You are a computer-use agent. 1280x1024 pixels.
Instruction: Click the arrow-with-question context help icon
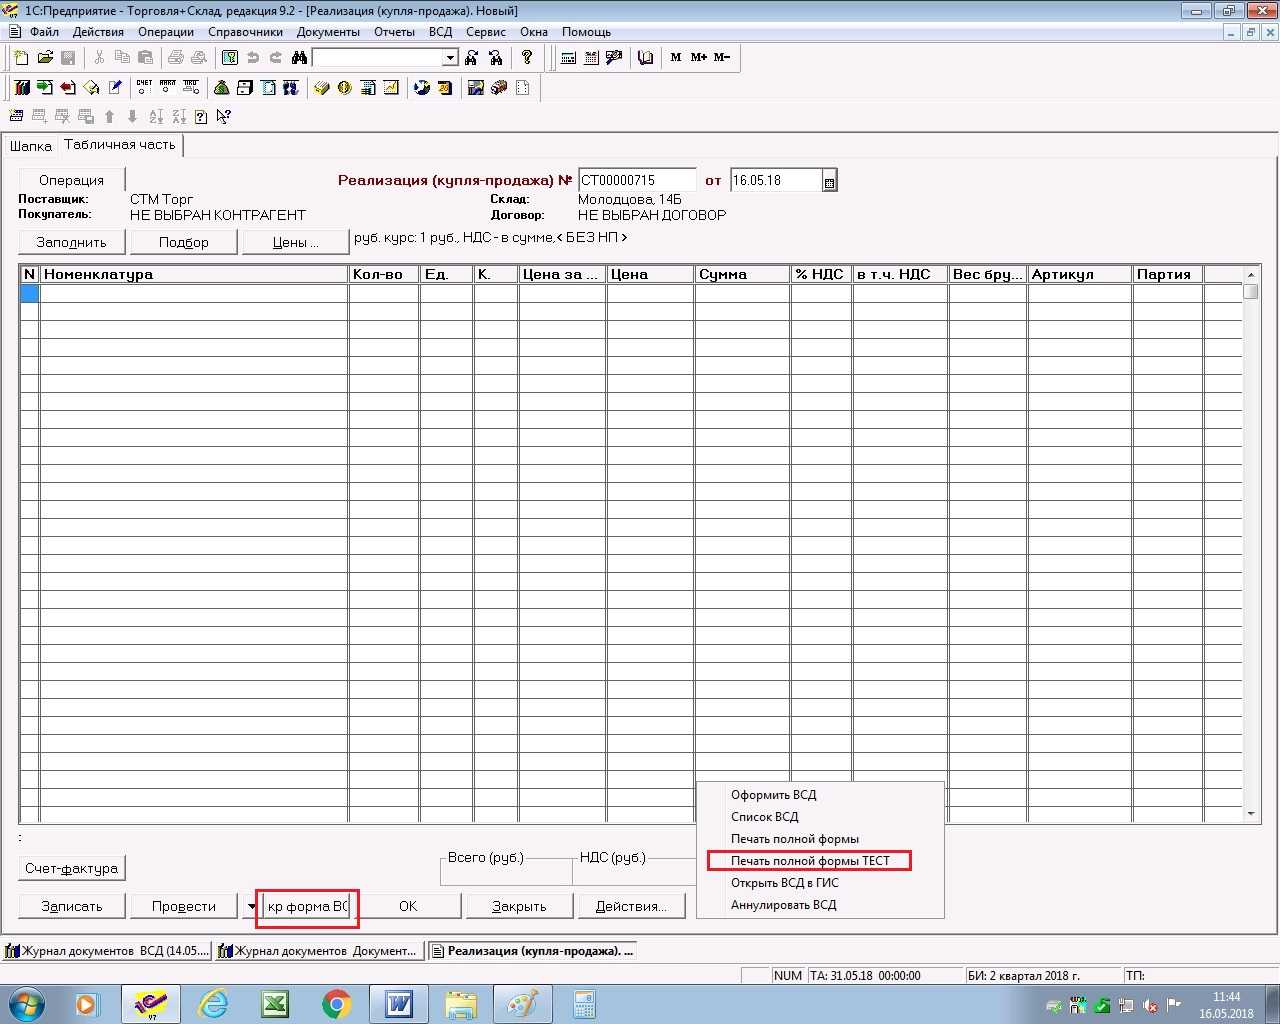pyautogui.click(x=223, y=117)
